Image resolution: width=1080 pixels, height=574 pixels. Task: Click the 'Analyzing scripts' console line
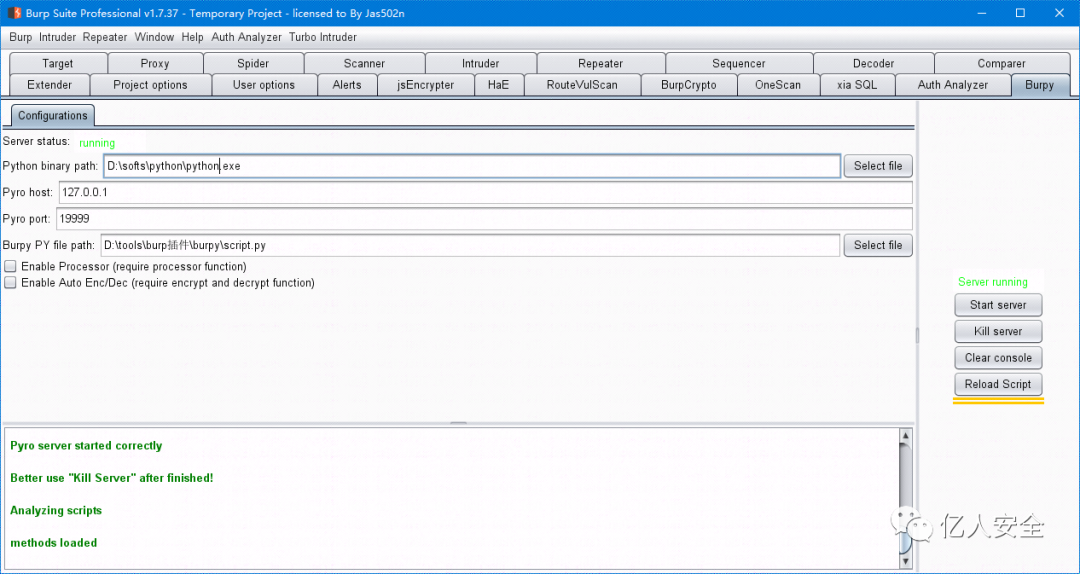point(56,510)
